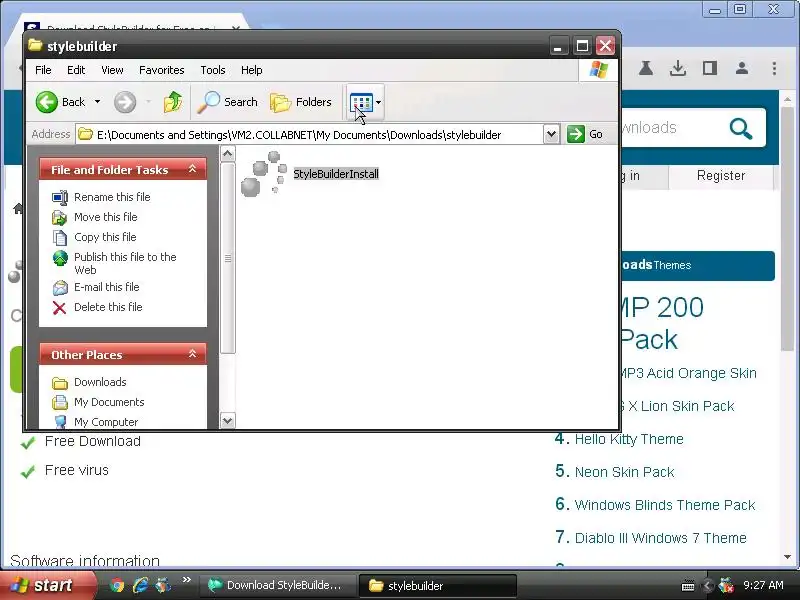Image resolution: width=800 pixels, height=600 pixels.
Task: Open Windows Blinds Theme Pack link
Action: tap(665, 505)
